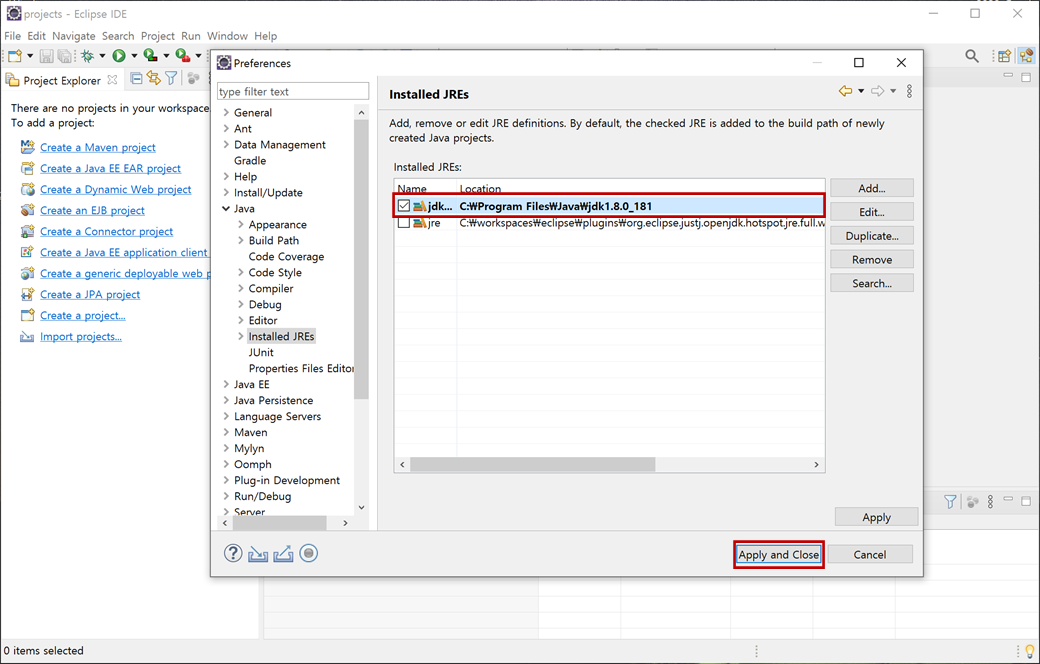Click the Edit... button
The image size is (1040, 664).
(872, 212)
